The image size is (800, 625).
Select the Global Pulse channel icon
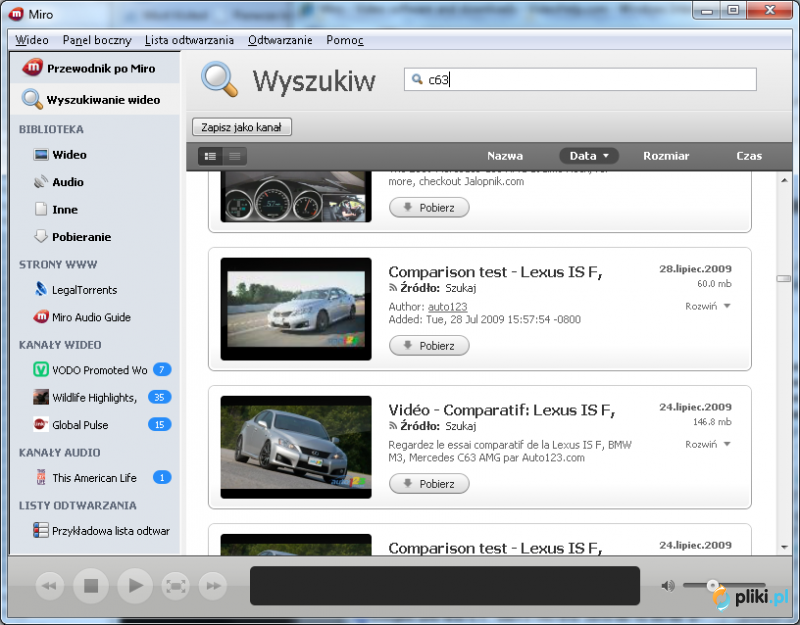click(x=41, y=424)
